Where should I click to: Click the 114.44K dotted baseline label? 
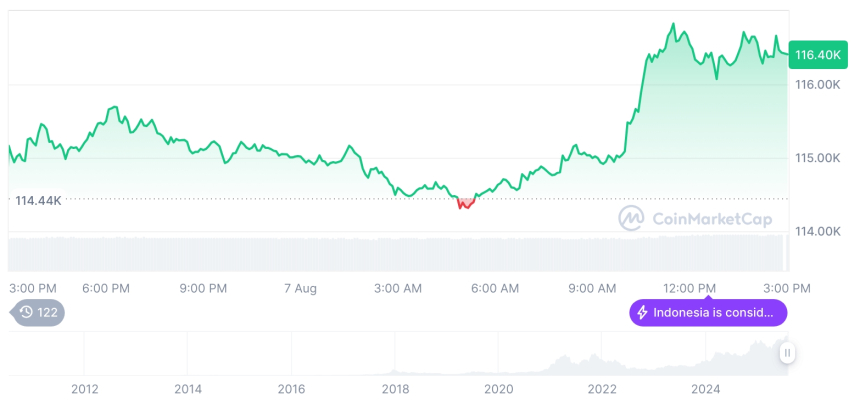(38, 200)
